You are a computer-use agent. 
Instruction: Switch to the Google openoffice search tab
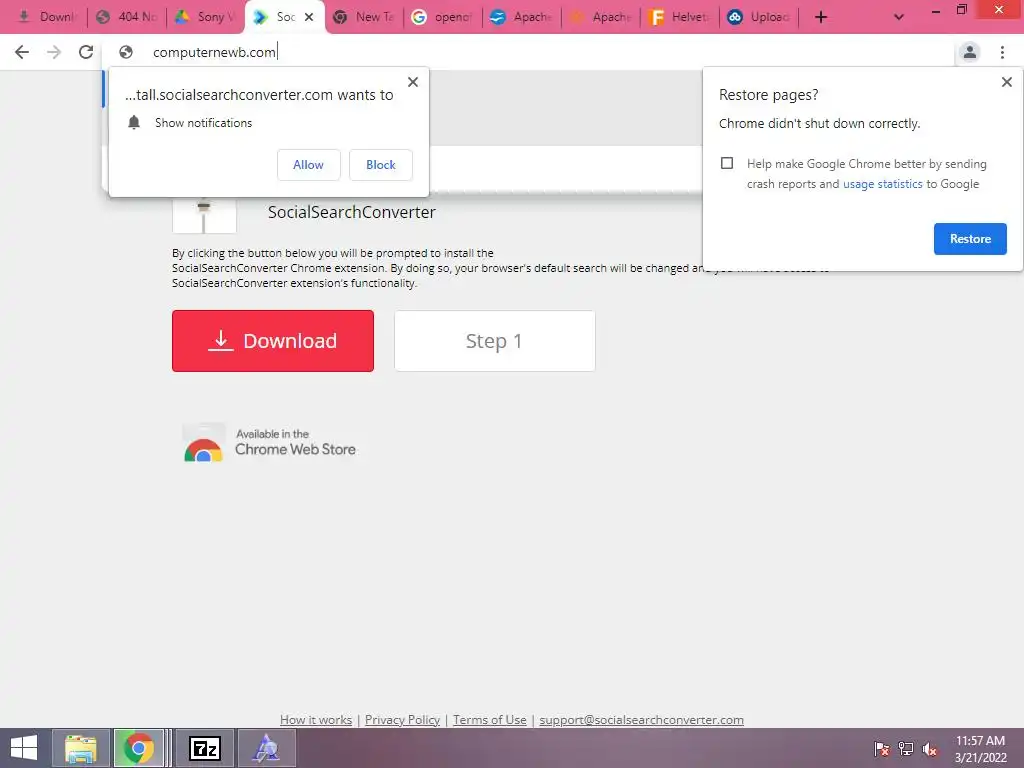[x=442, y=17]
